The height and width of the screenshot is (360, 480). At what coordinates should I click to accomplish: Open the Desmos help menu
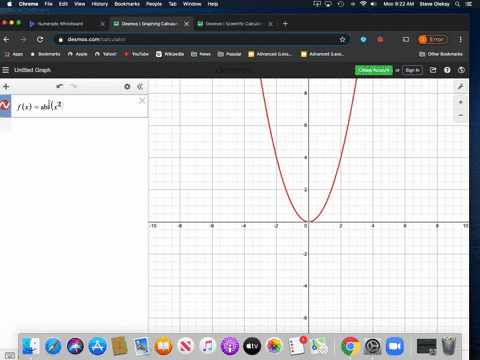coord(447,70)
